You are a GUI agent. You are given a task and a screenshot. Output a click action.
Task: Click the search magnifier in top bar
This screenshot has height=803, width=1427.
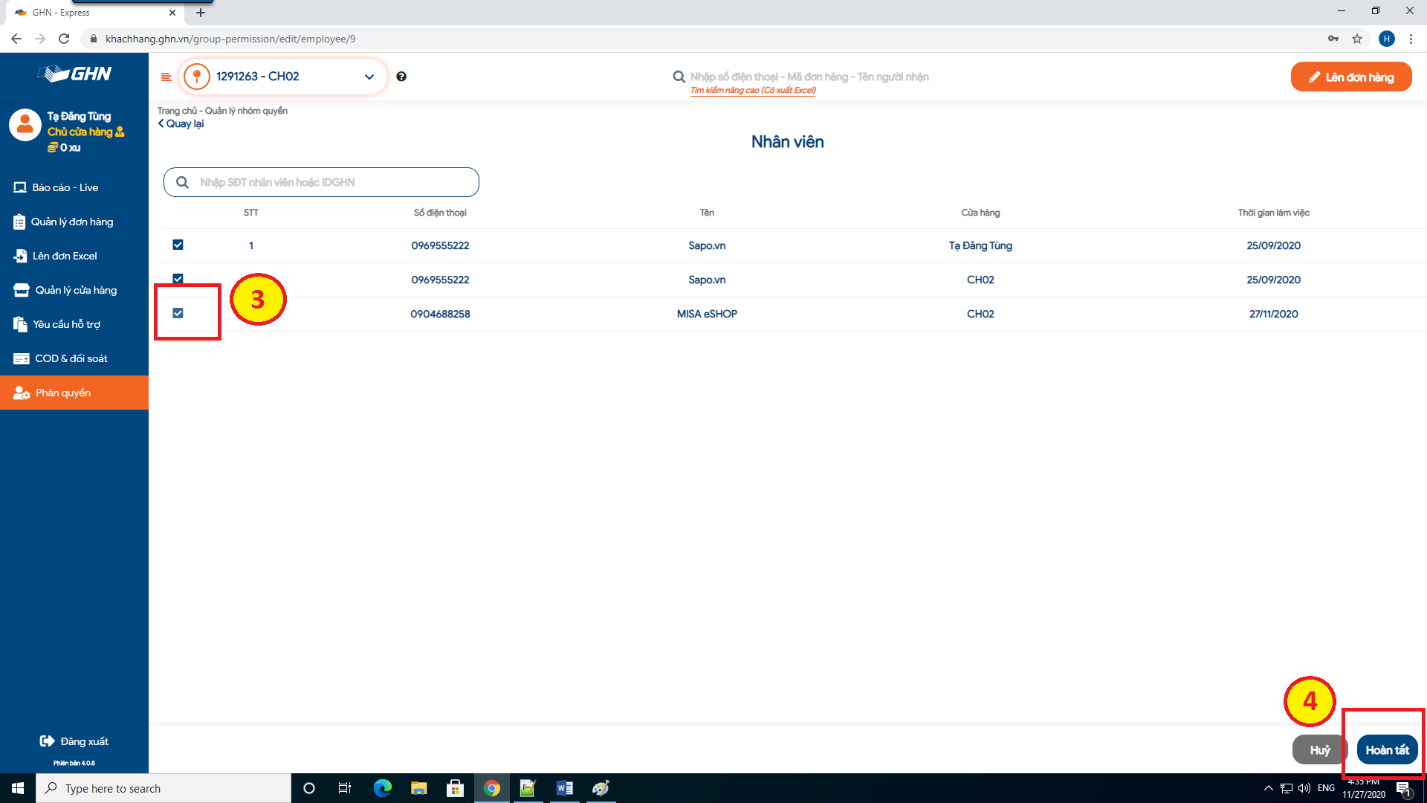point(679,77)
